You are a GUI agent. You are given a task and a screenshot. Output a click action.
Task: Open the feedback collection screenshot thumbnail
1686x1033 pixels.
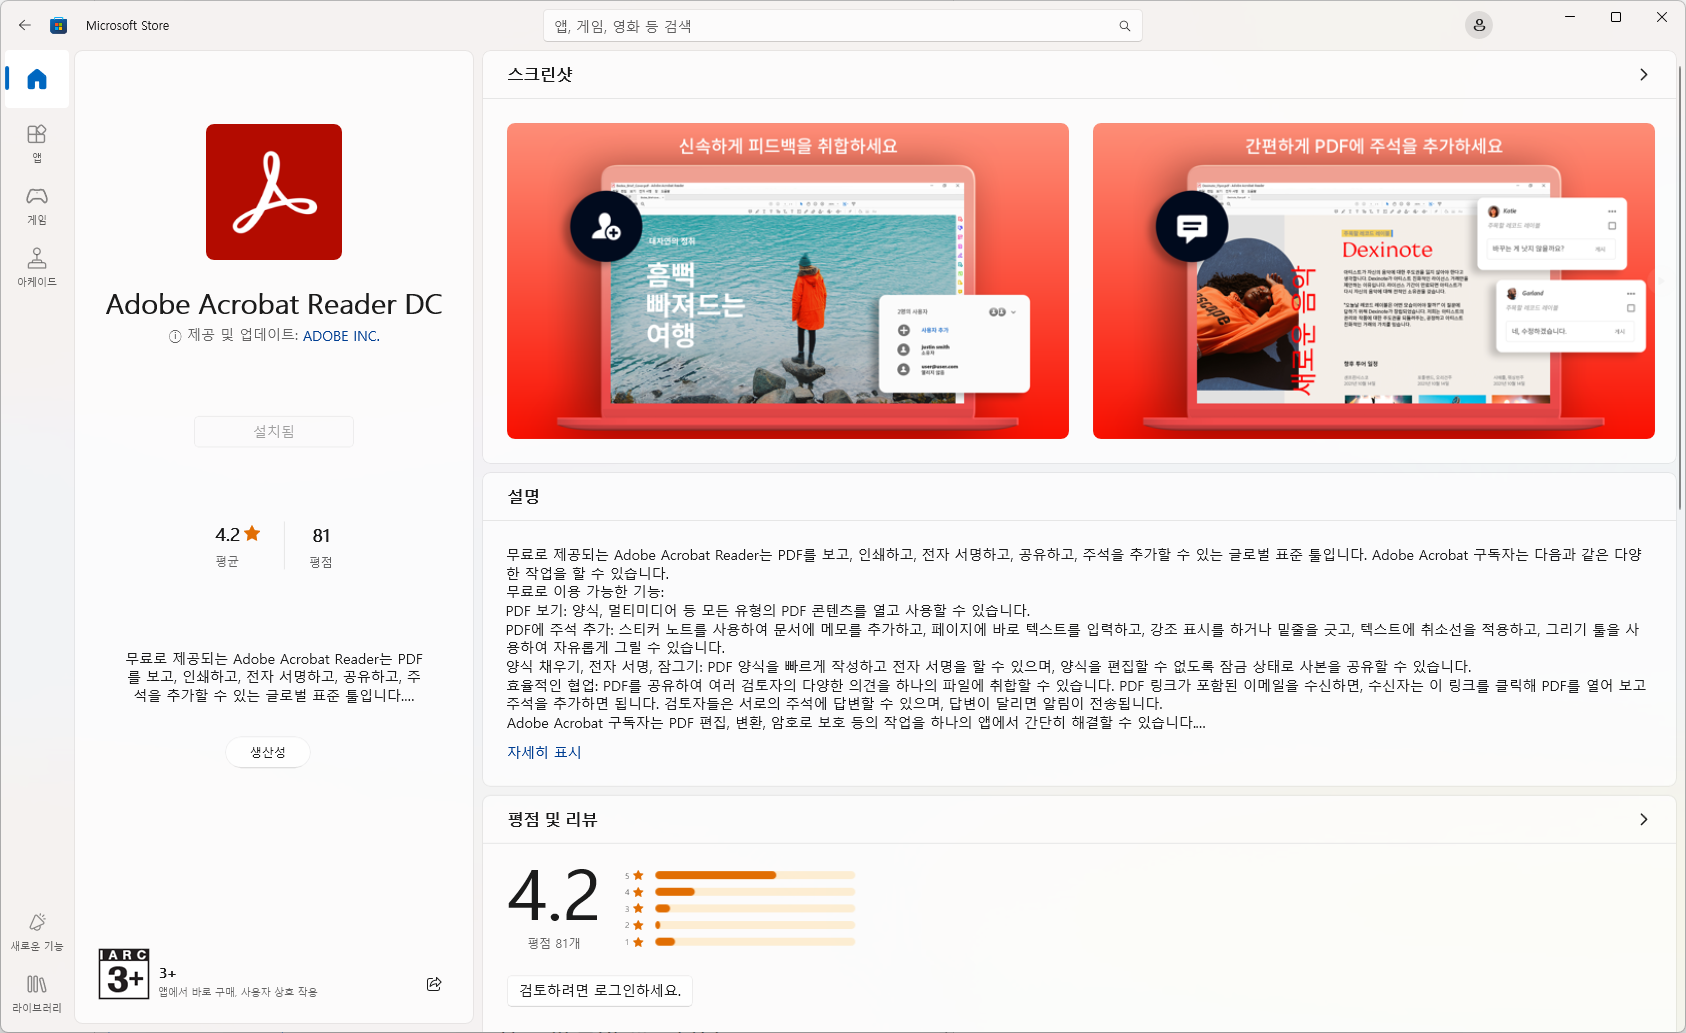pos(788,281)
